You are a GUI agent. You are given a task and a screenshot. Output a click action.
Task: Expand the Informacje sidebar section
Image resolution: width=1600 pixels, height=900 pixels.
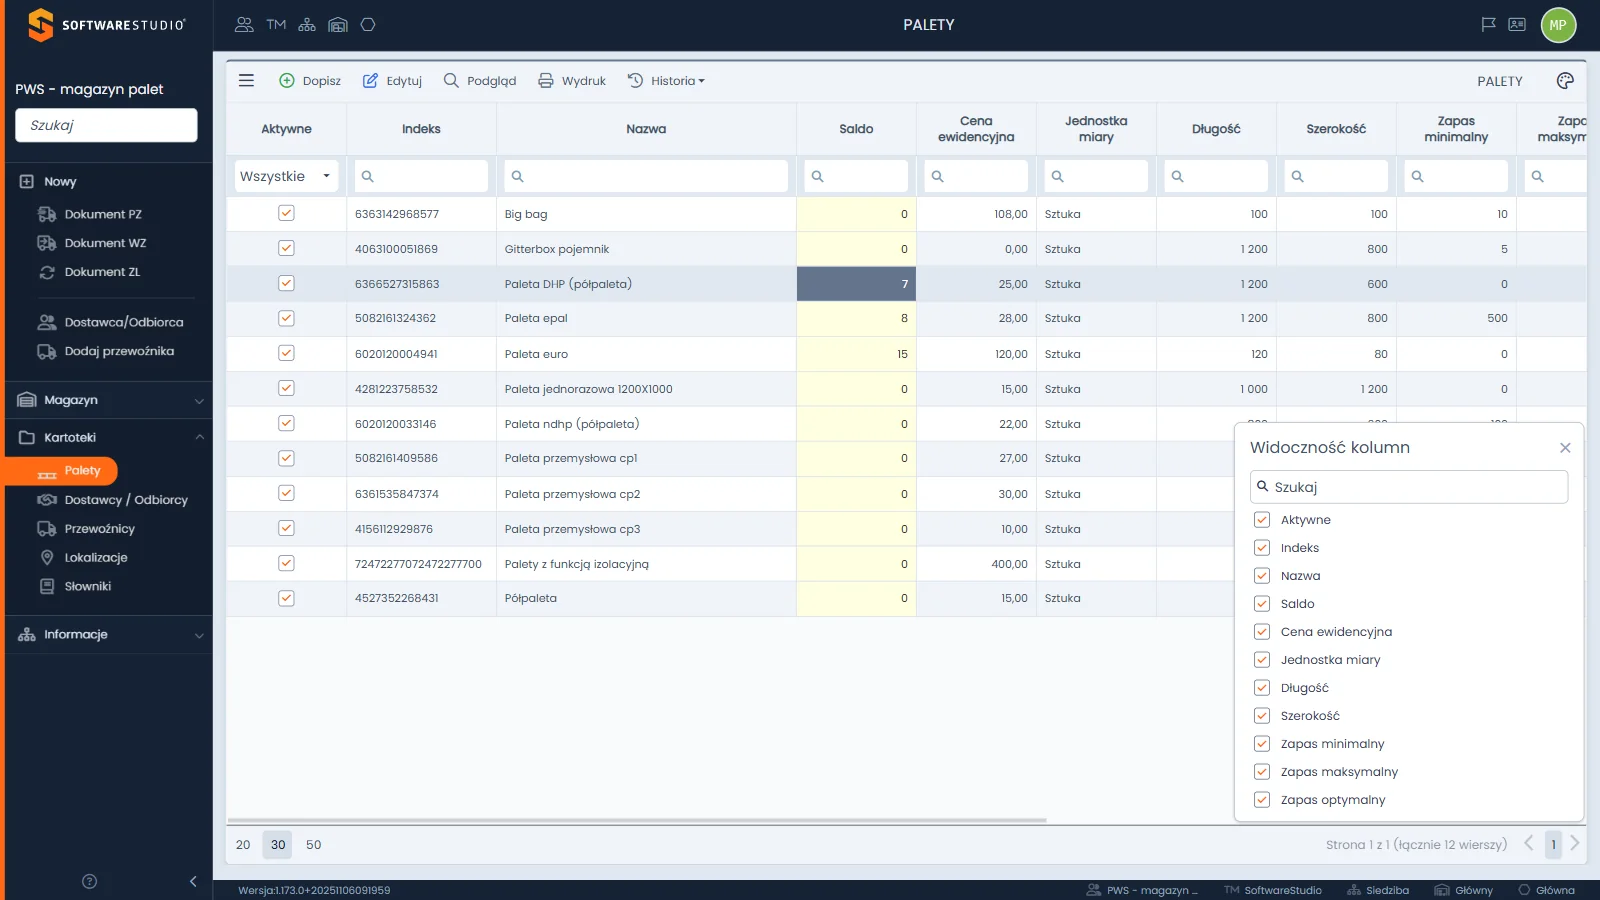109,635
